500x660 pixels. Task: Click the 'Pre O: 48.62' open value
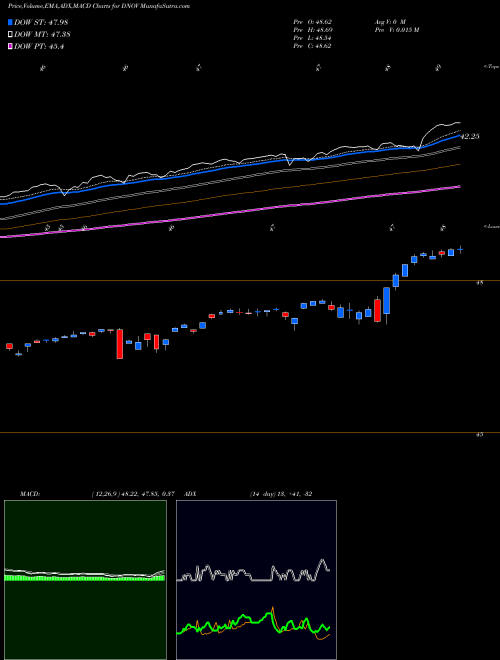(x=313, y=21)
